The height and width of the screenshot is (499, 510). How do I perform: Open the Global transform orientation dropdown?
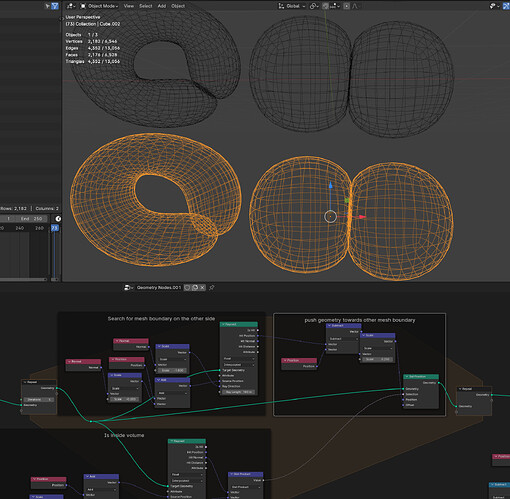pos(292,6)
